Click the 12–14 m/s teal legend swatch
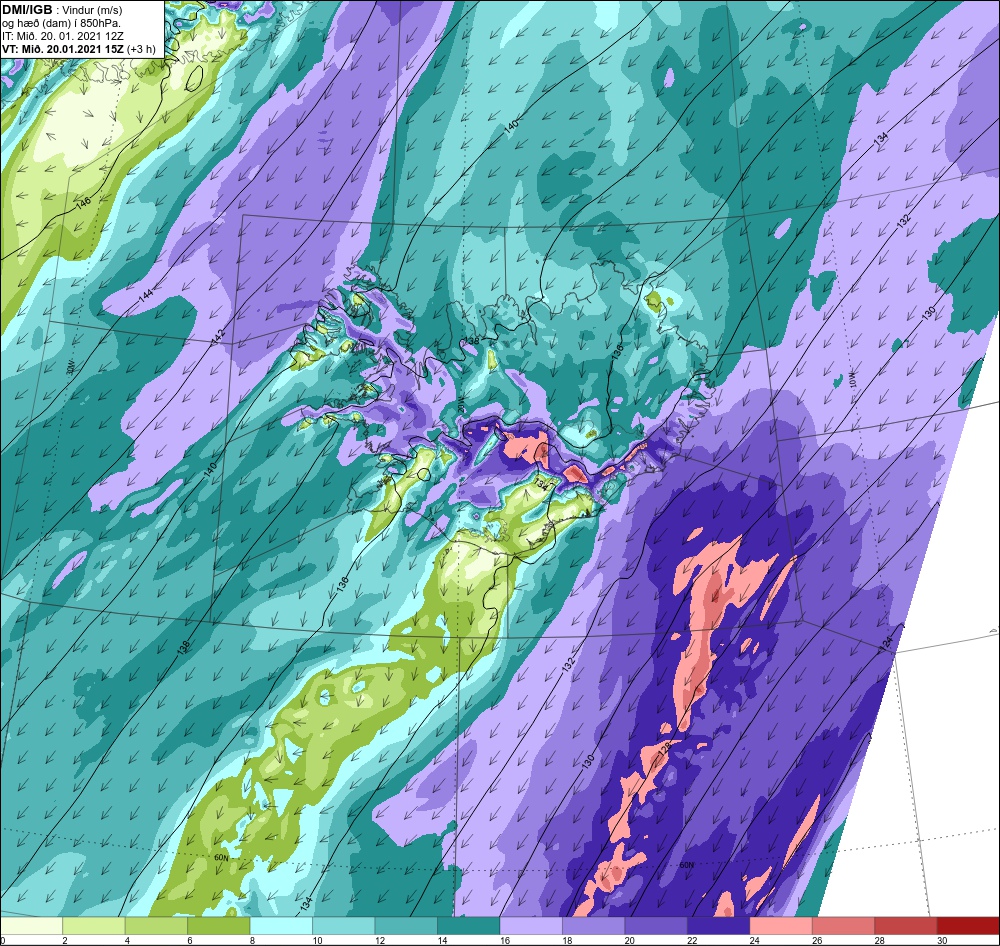 click(x=406, y=926)
